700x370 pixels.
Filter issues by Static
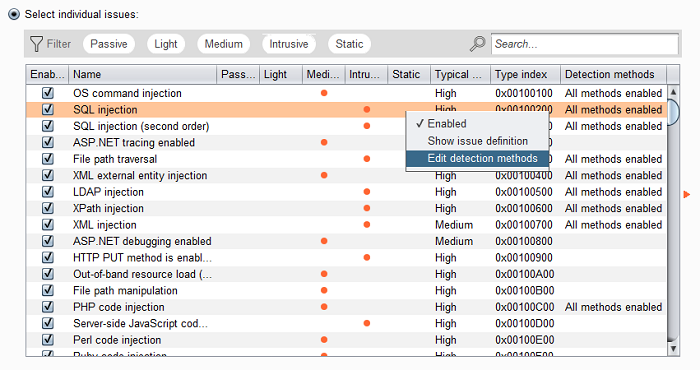[349, 44]
